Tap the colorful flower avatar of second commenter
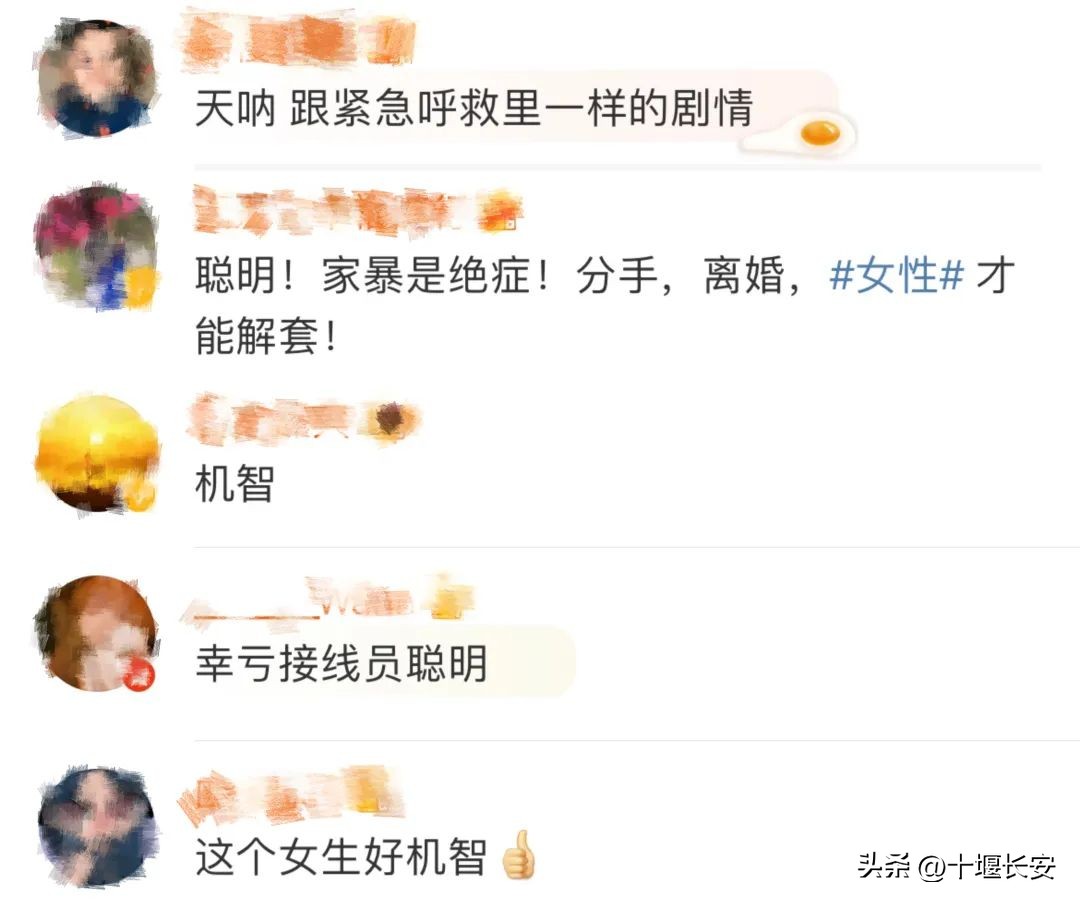 click(96, 247)
